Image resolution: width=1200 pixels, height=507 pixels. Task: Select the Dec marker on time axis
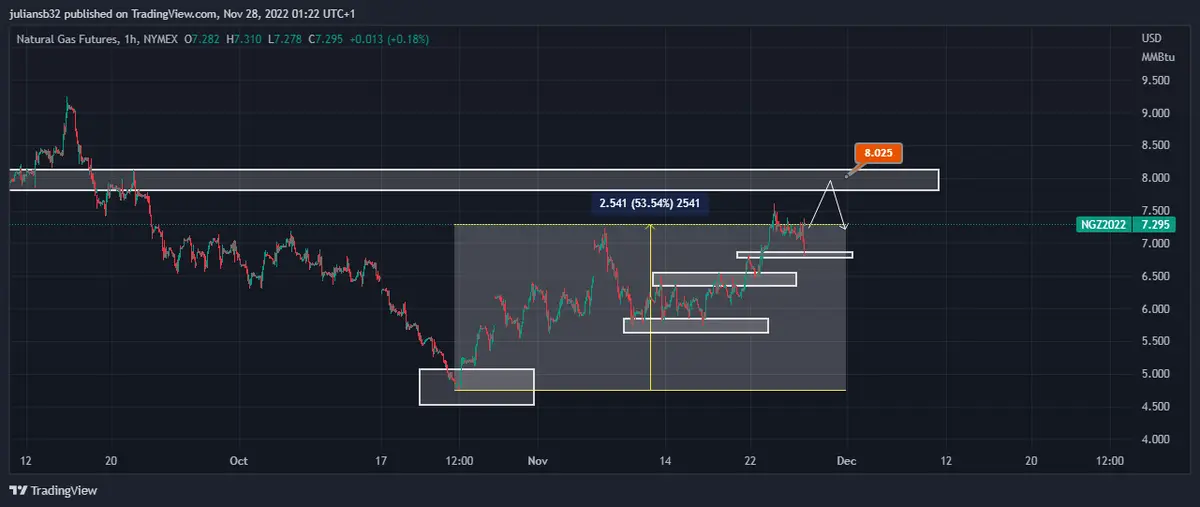point(847,461)
